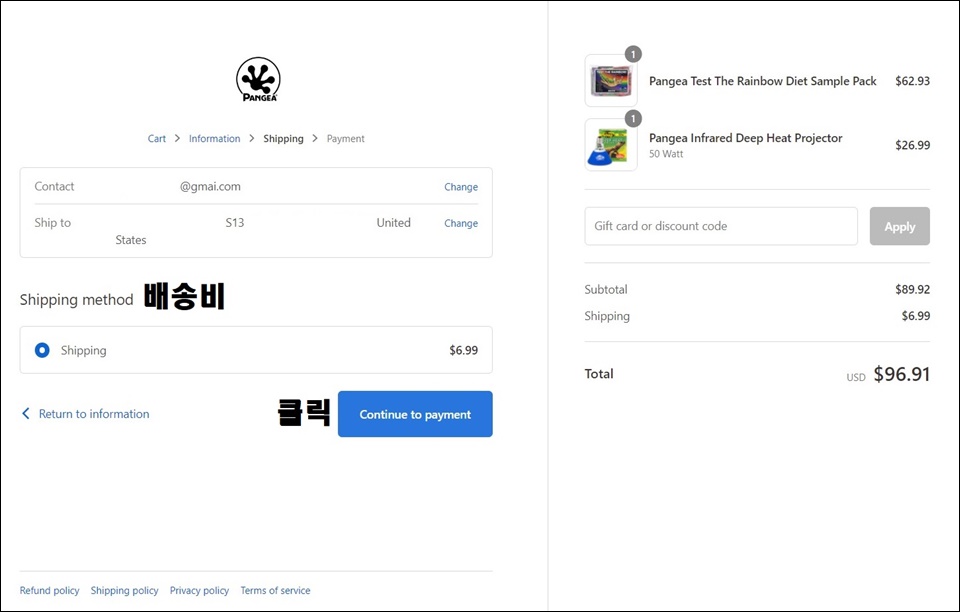
Task: Click the Pangea gecko logo
Action: (x=258, y=80)
